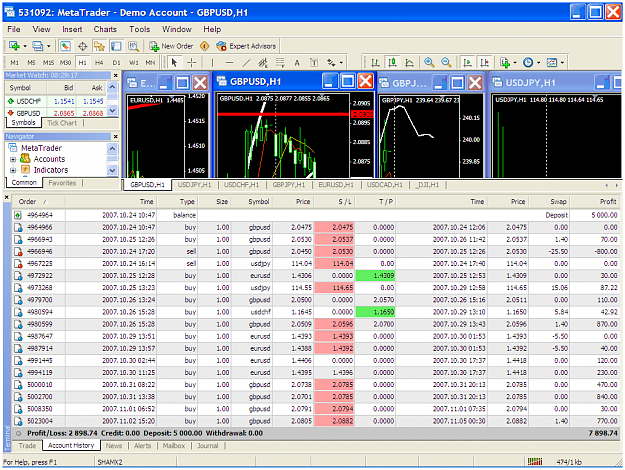Open the New Chart dropdown arrow
This screenshot has height=470, width=625.
(25, 46)
